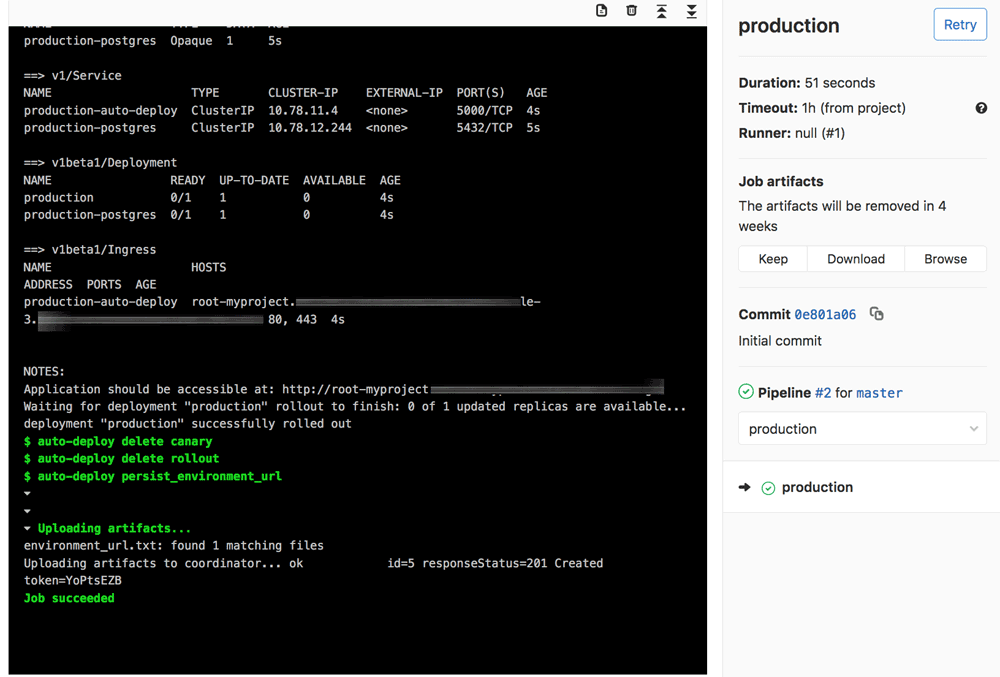
Task: Click green check icon beside production job
Action: 768,488
